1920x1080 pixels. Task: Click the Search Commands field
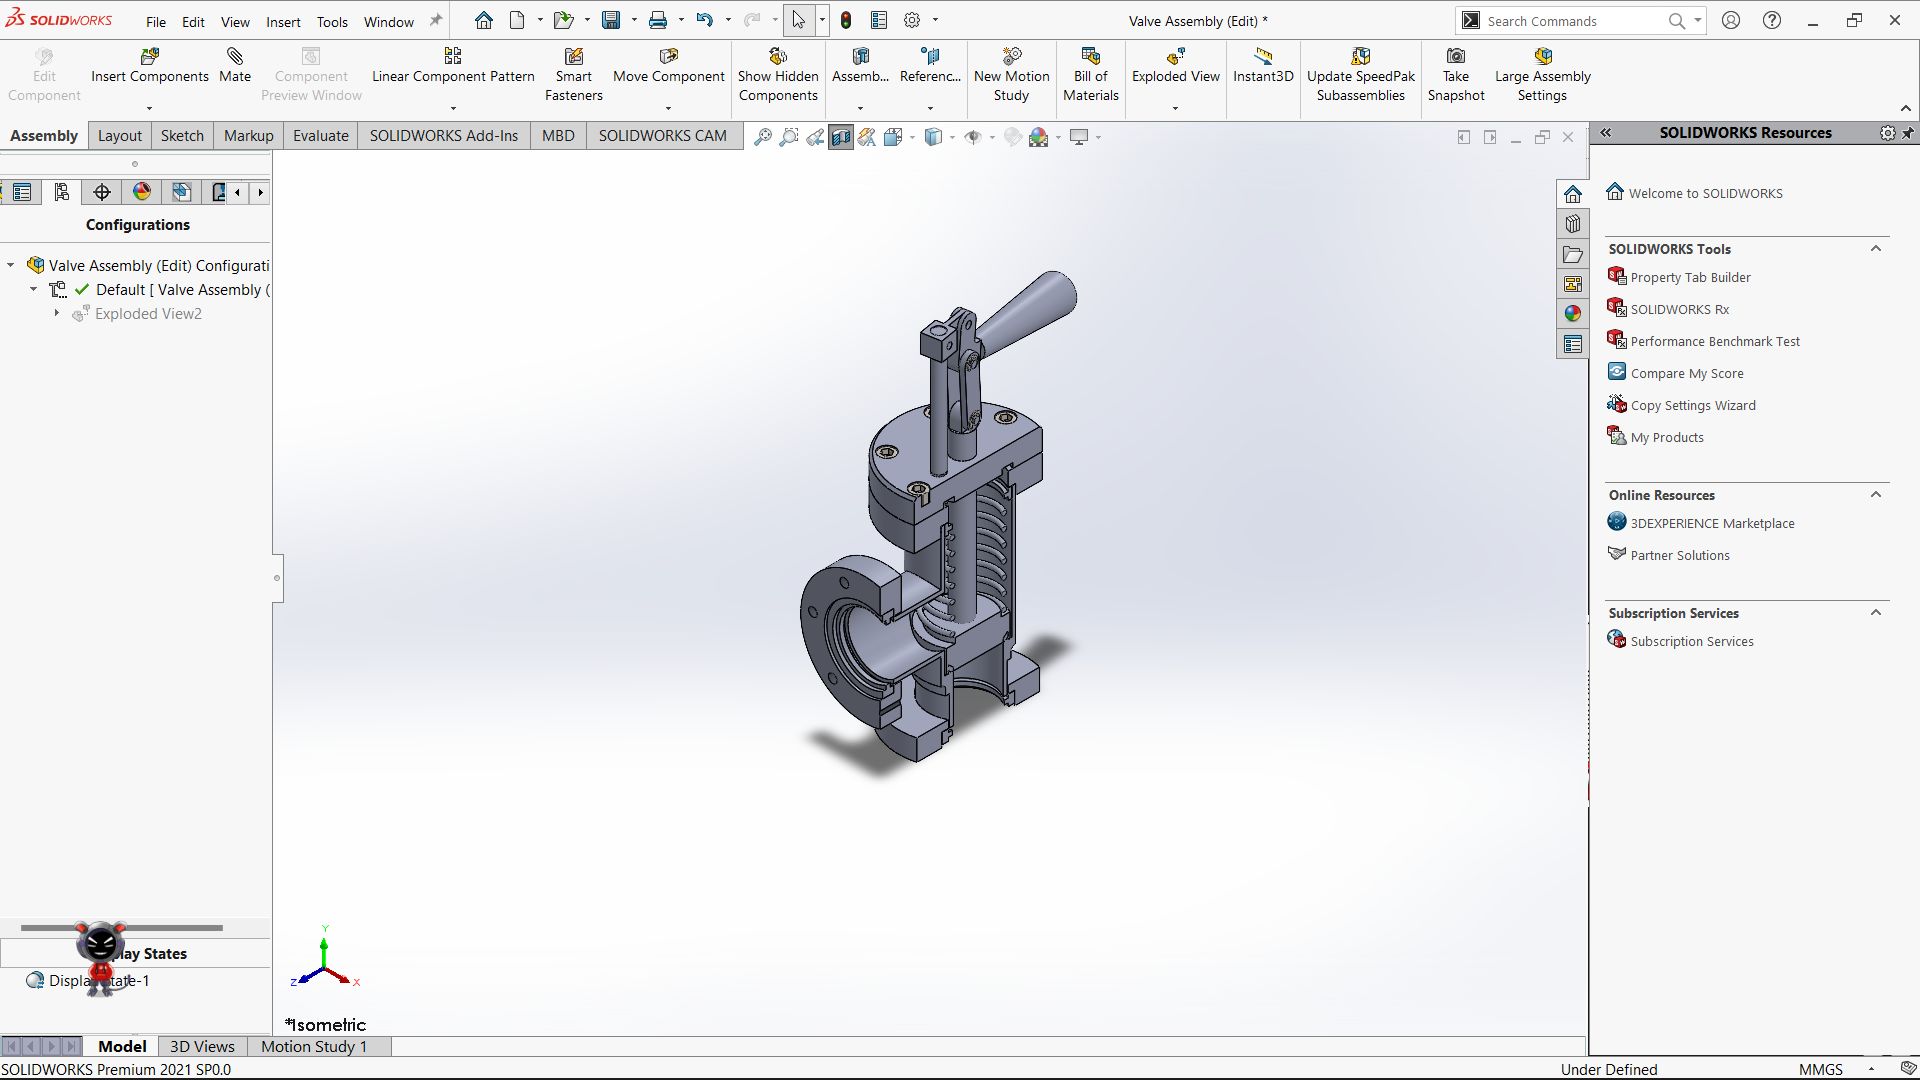click(1570, 21)
